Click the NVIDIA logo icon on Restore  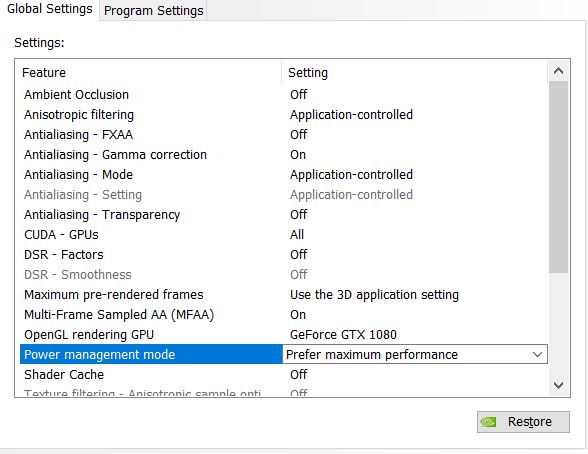(x=489, y=422)
